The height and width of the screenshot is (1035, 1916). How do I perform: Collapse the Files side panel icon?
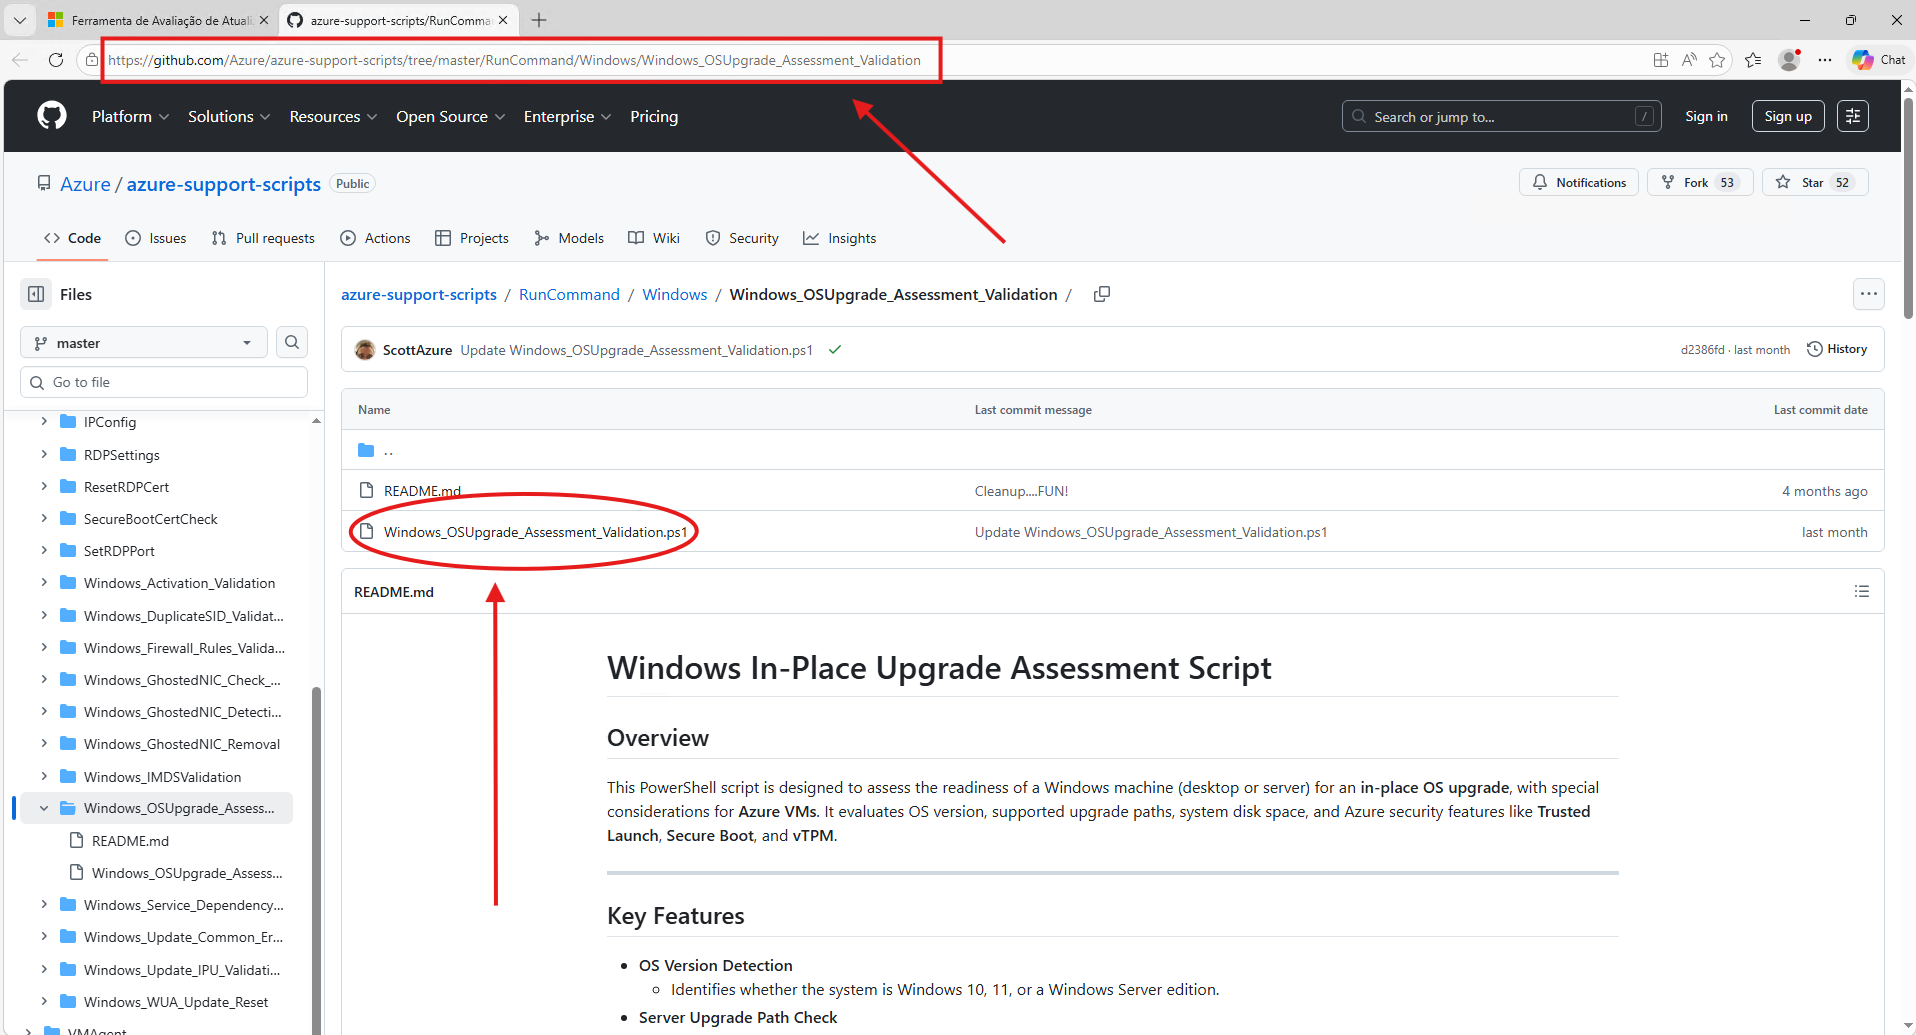36,294
